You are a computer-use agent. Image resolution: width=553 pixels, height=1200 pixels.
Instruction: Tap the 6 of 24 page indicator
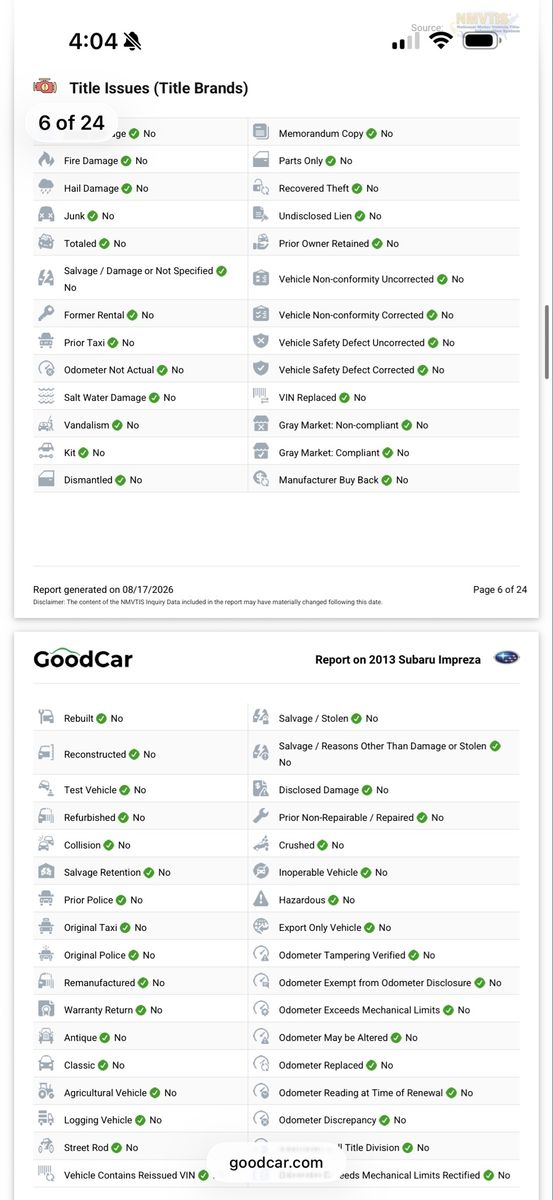click(71, 123)
